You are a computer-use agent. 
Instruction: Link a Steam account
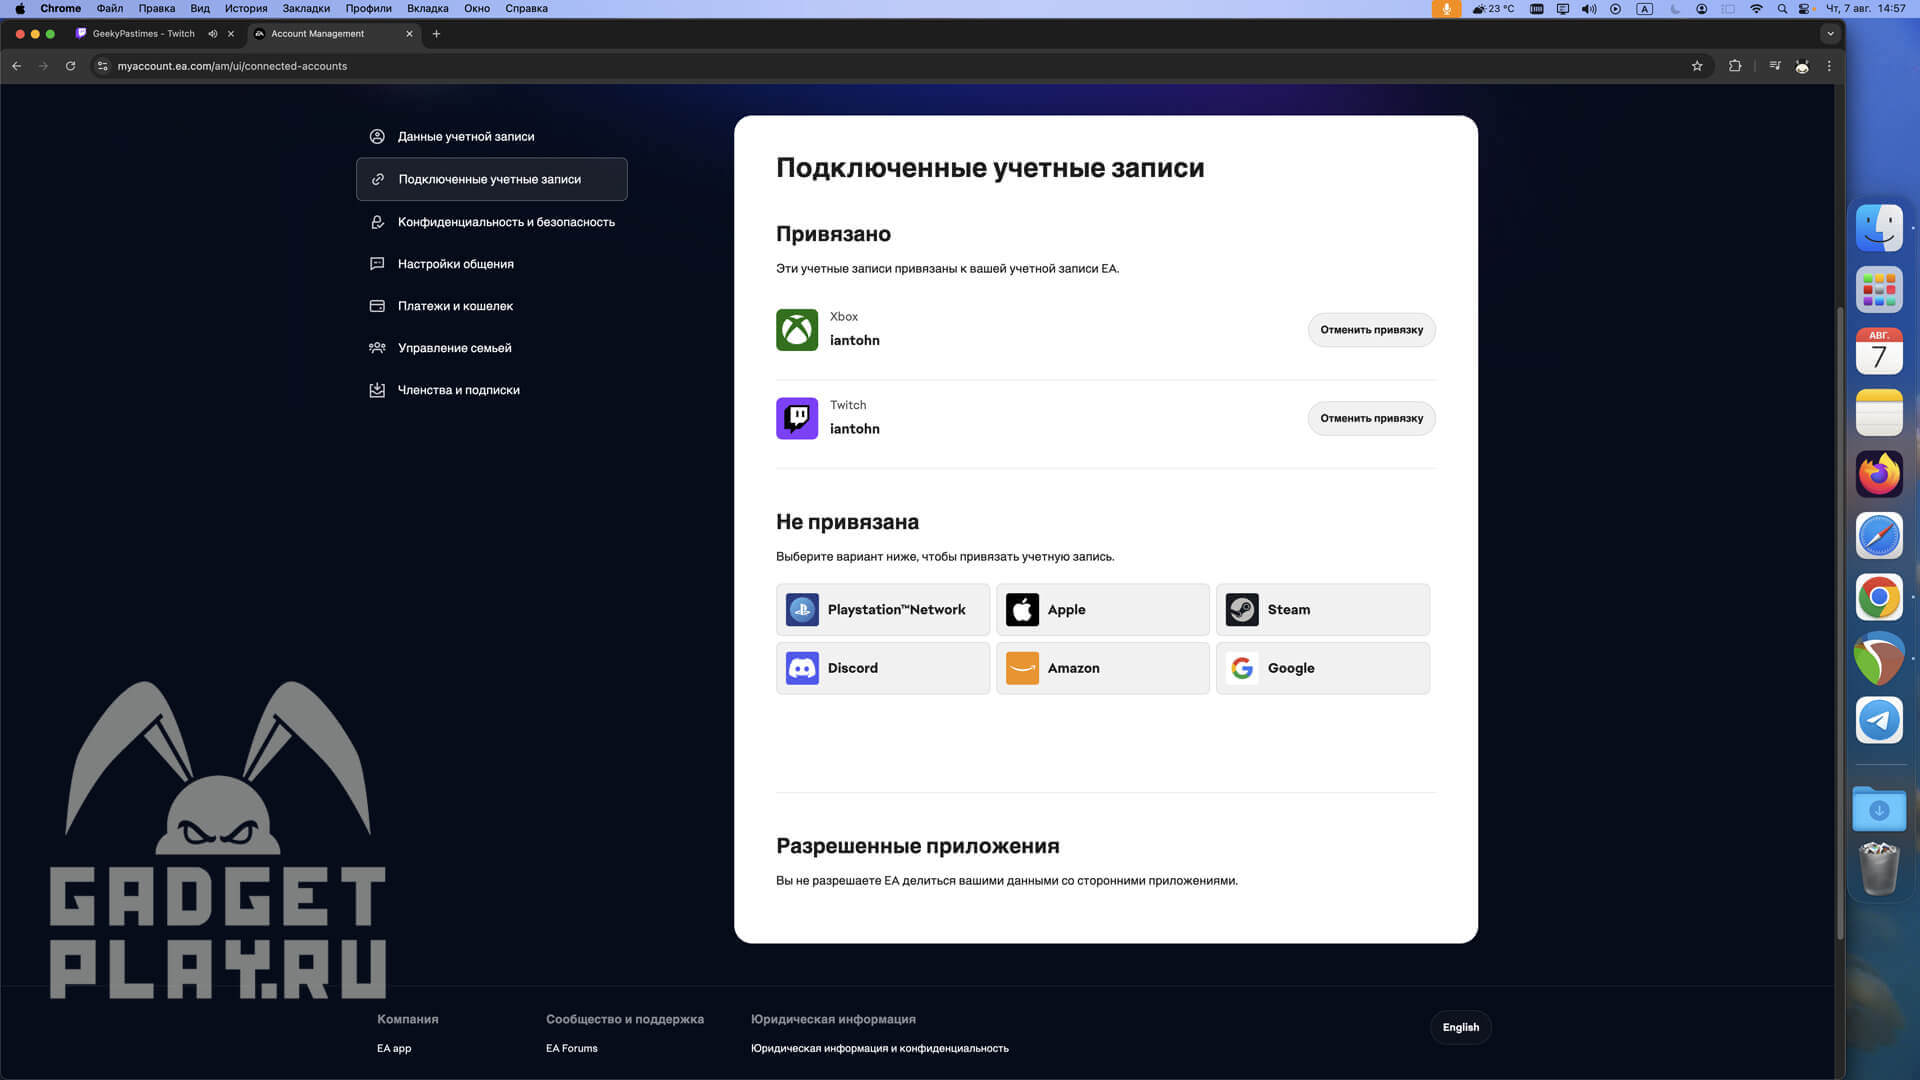pos(1323,609)
